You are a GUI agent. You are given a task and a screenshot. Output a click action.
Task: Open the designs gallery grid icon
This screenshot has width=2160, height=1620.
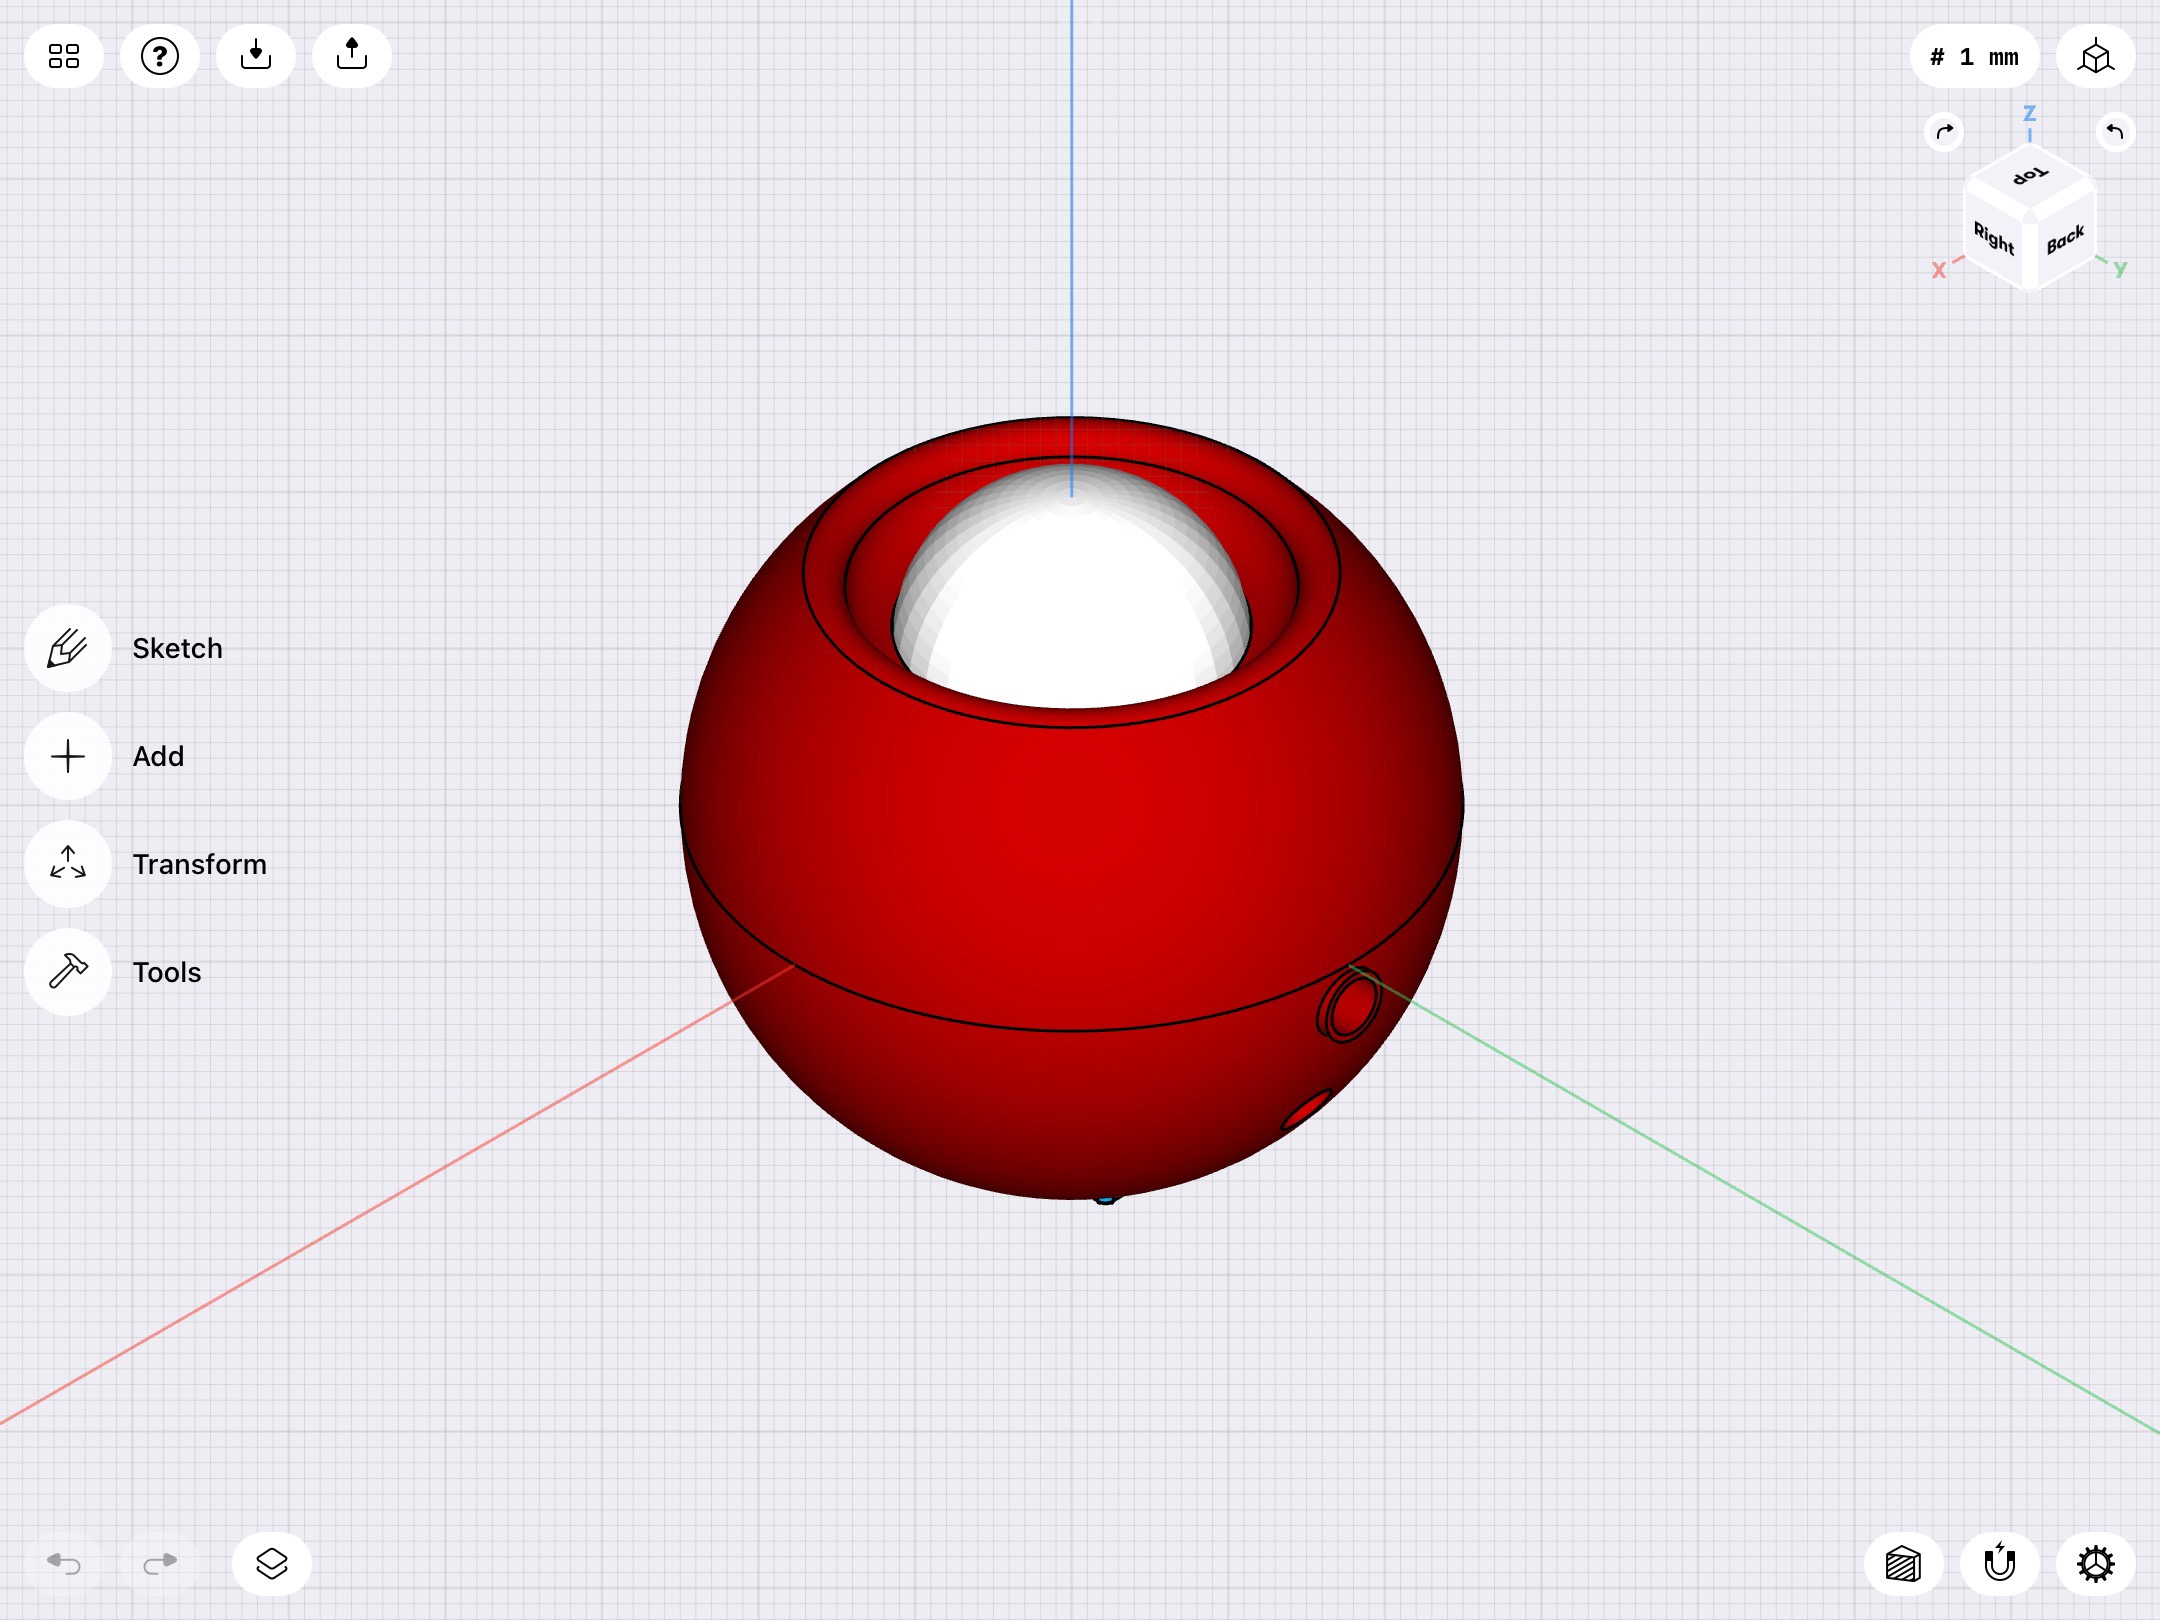point(64,56)
